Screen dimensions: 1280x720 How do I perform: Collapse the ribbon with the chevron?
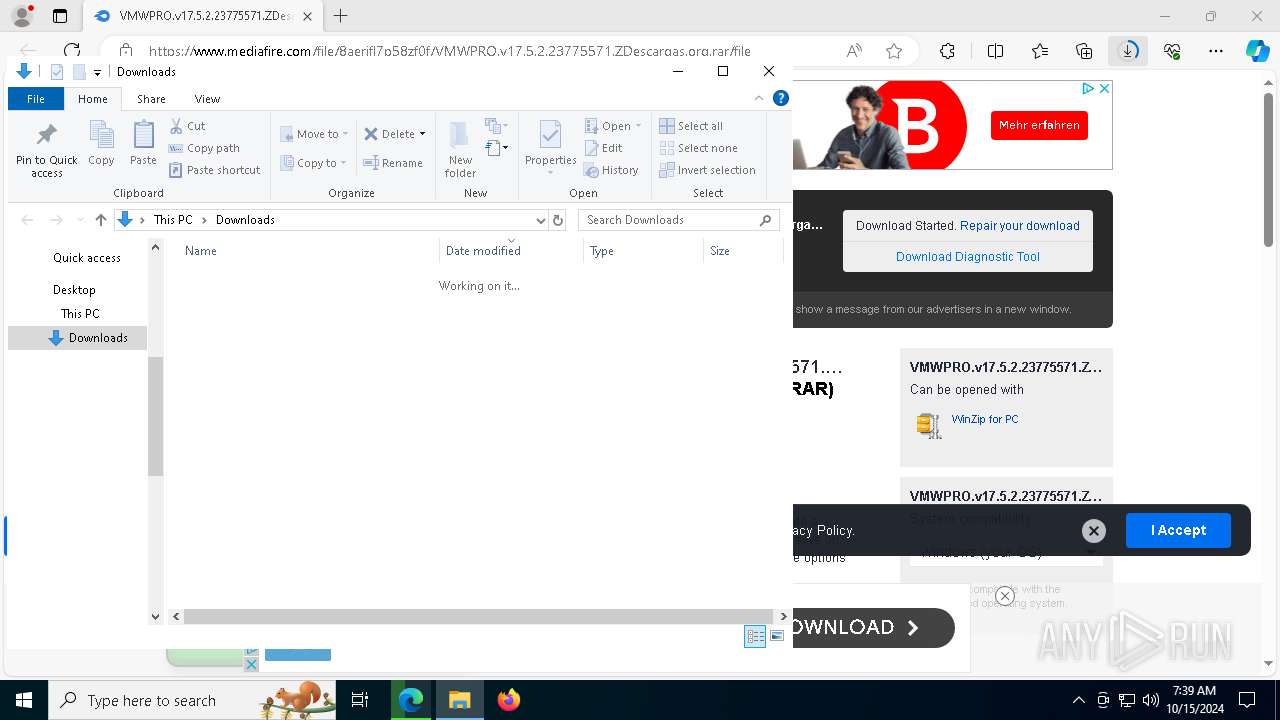759,98
